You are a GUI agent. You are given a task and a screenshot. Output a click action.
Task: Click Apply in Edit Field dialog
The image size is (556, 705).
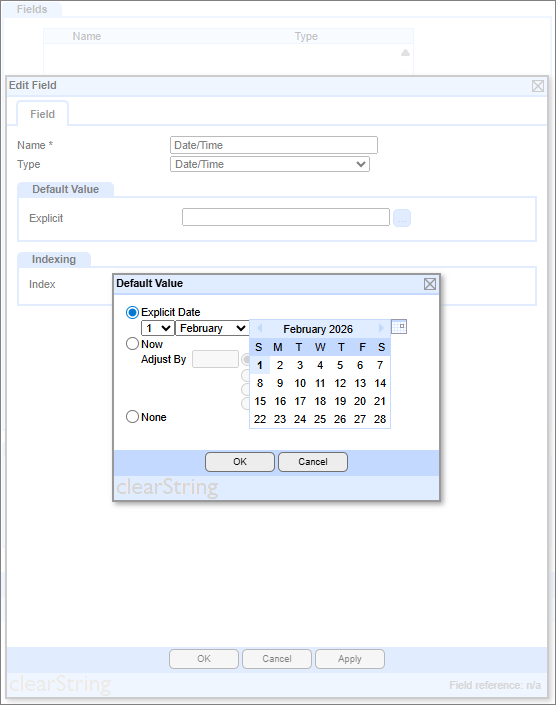(350, 659)
